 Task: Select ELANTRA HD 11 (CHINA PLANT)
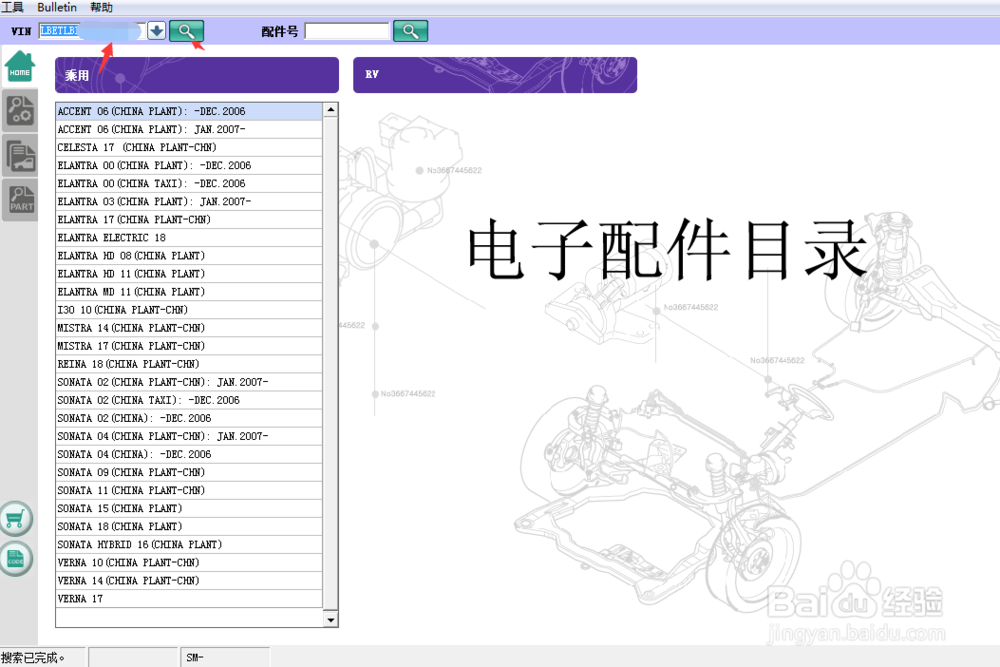(x=189, y=274)
